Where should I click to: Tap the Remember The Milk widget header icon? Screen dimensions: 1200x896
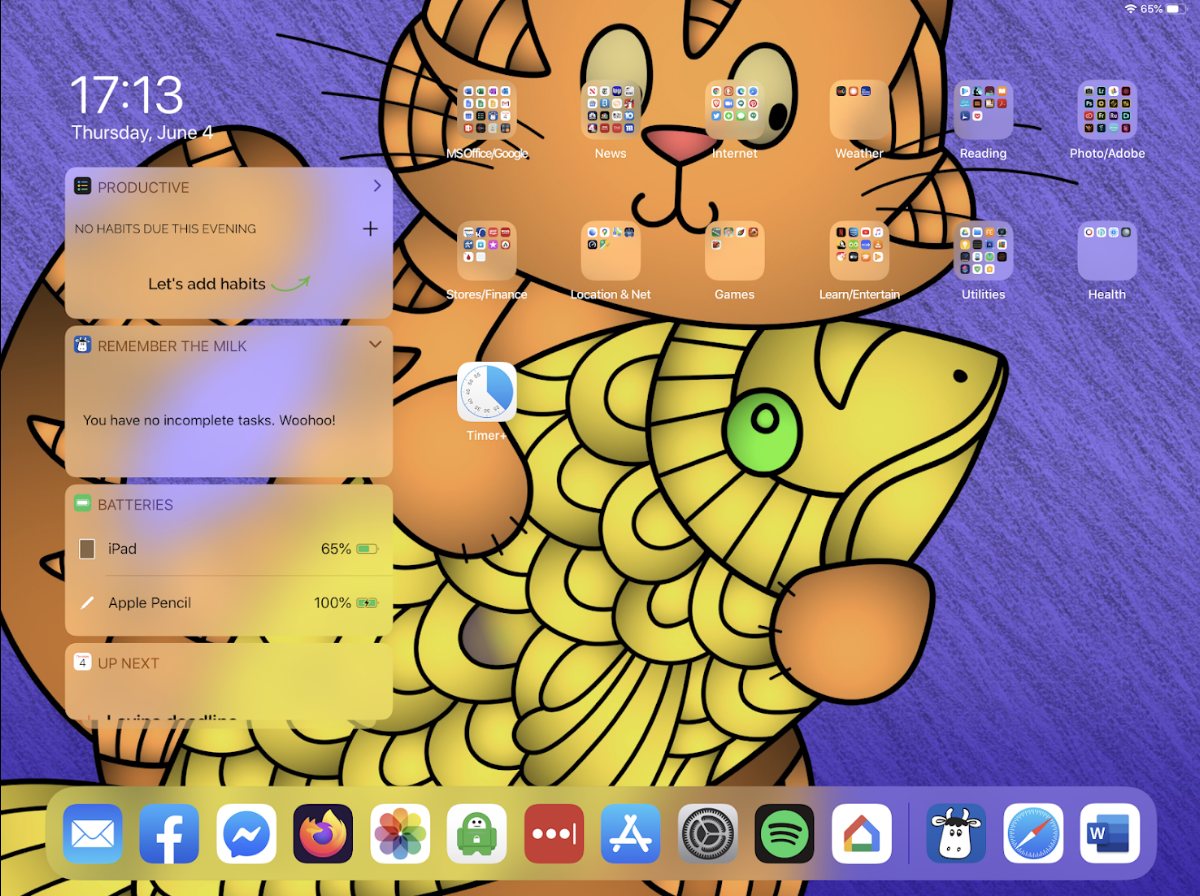point(83,345)
